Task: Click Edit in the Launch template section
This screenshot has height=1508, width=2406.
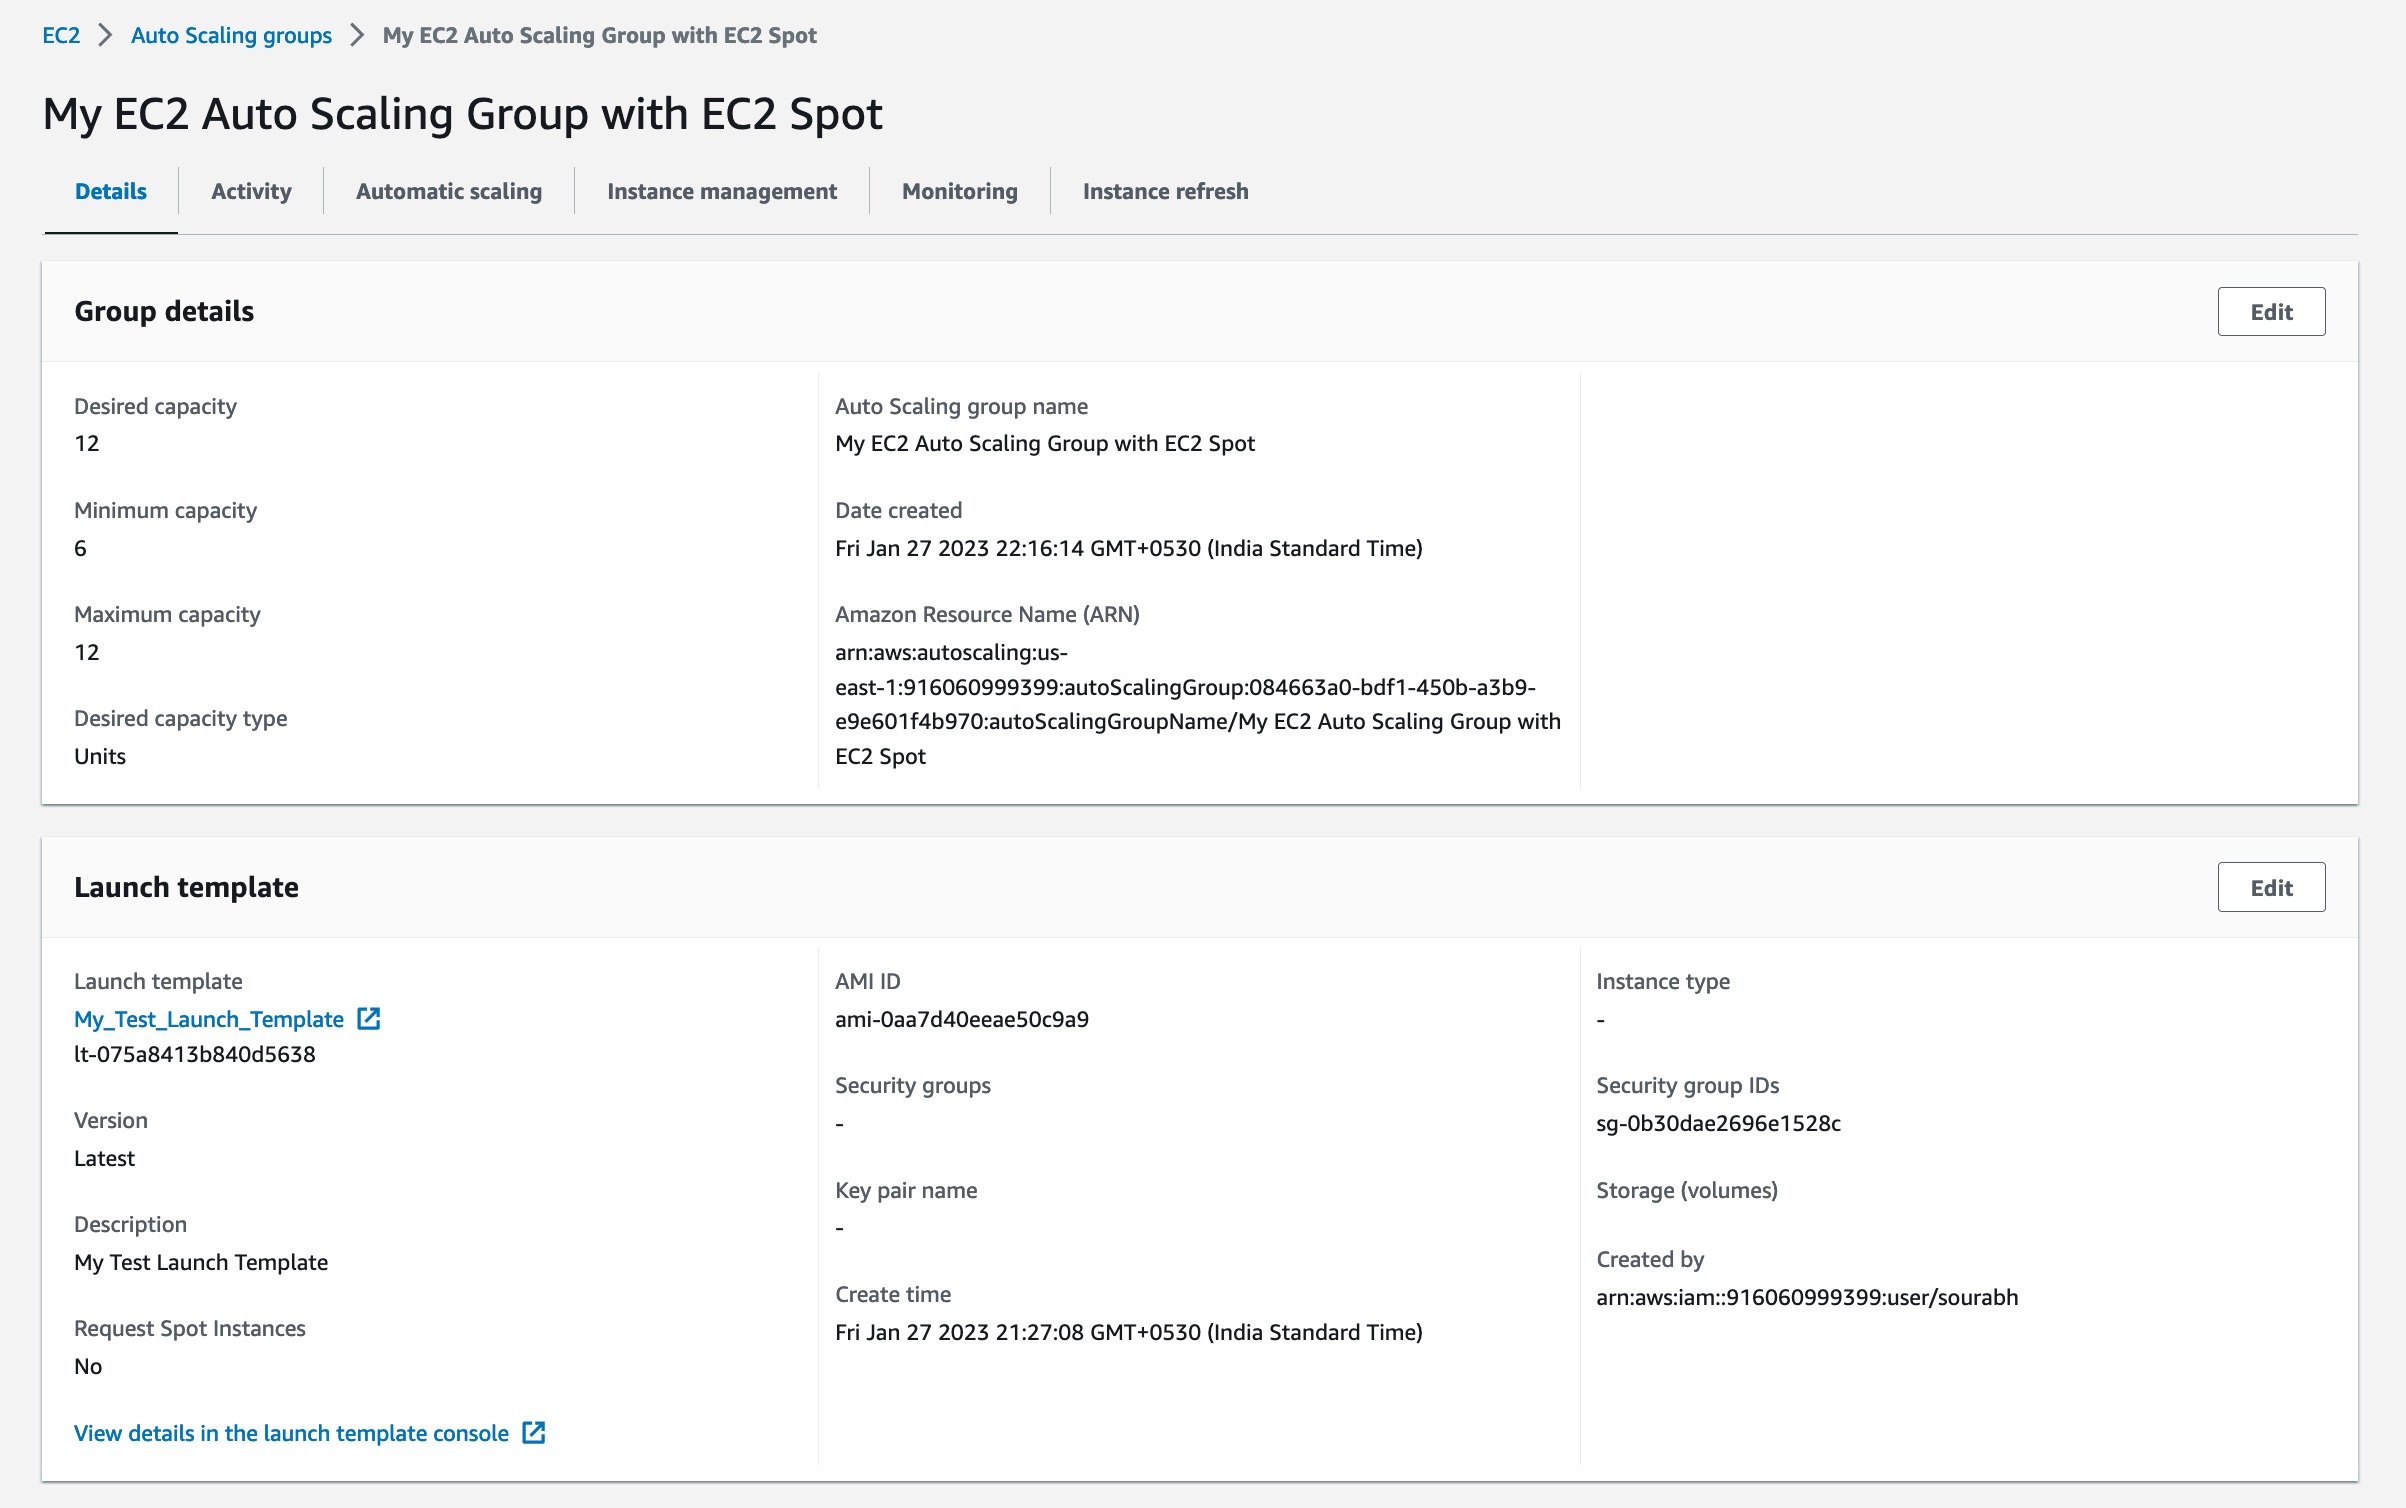Action: coord(2271,886)
